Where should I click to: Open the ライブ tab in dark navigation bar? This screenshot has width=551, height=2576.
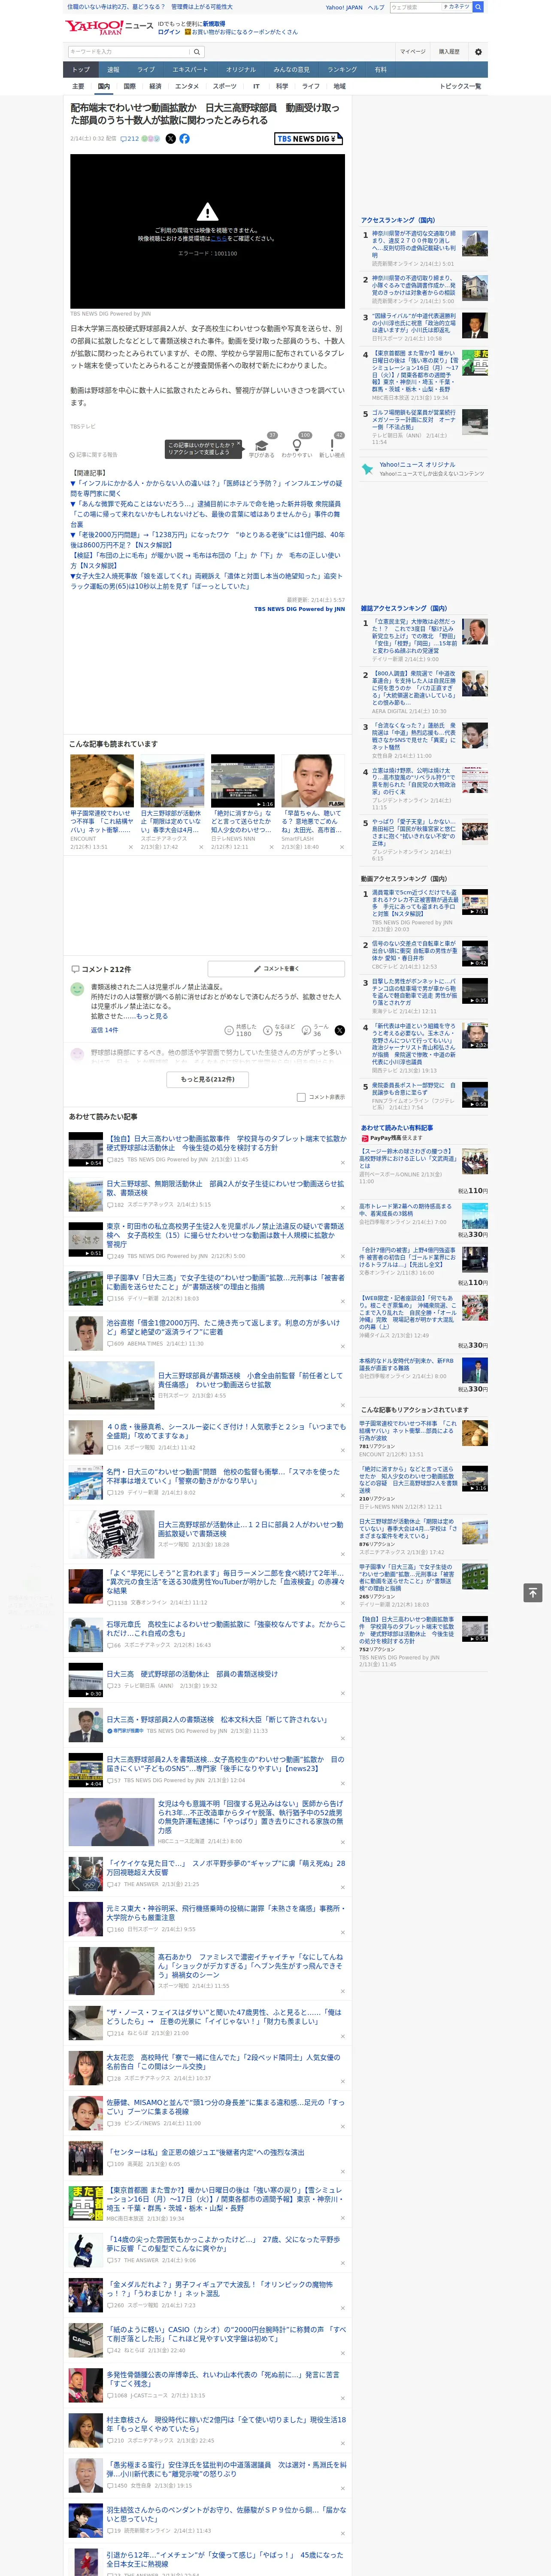pos(146,70)
